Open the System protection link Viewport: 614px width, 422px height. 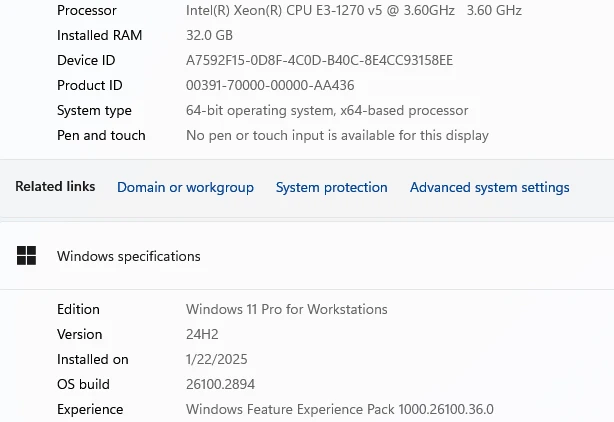coord(331,188)
